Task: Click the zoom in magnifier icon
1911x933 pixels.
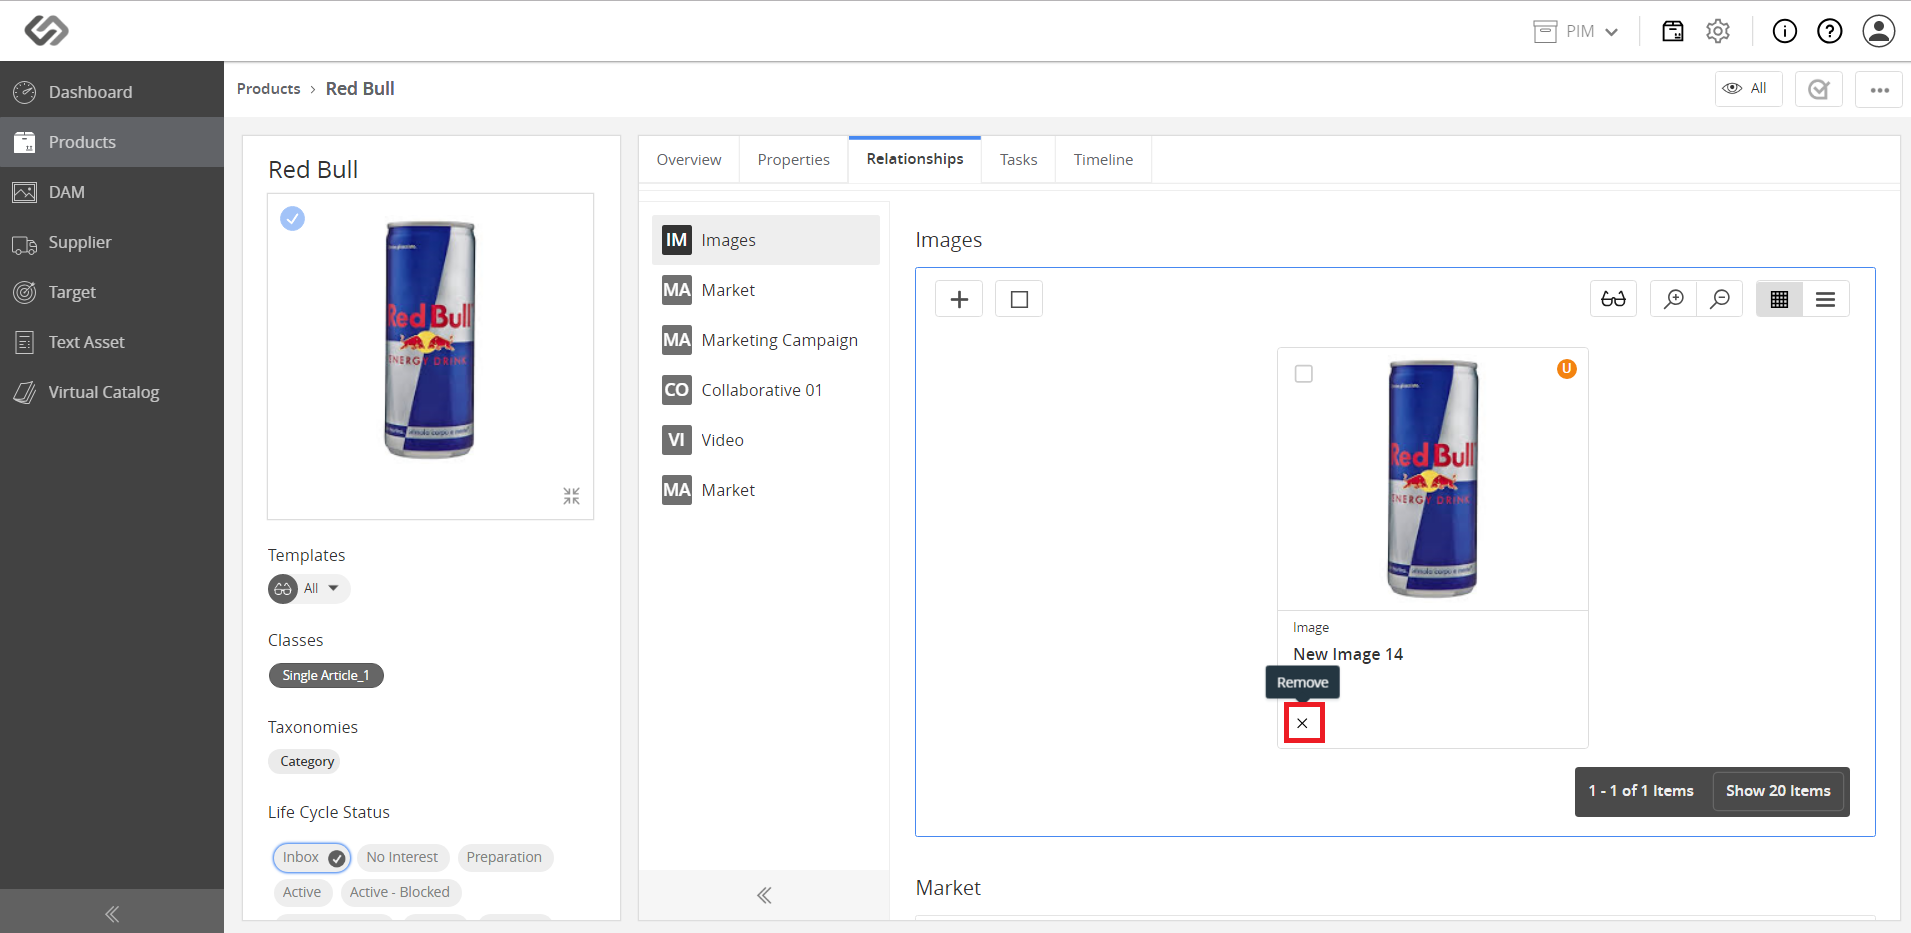Action: pyautogui.click(x=1674, y=299)
